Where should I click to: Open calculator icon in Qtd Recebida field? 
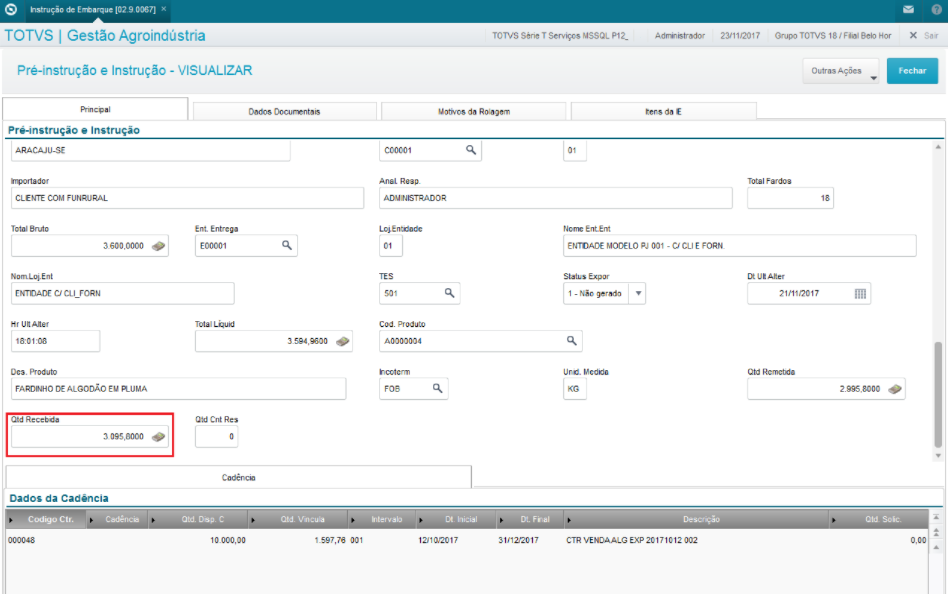tap(158, 436)
